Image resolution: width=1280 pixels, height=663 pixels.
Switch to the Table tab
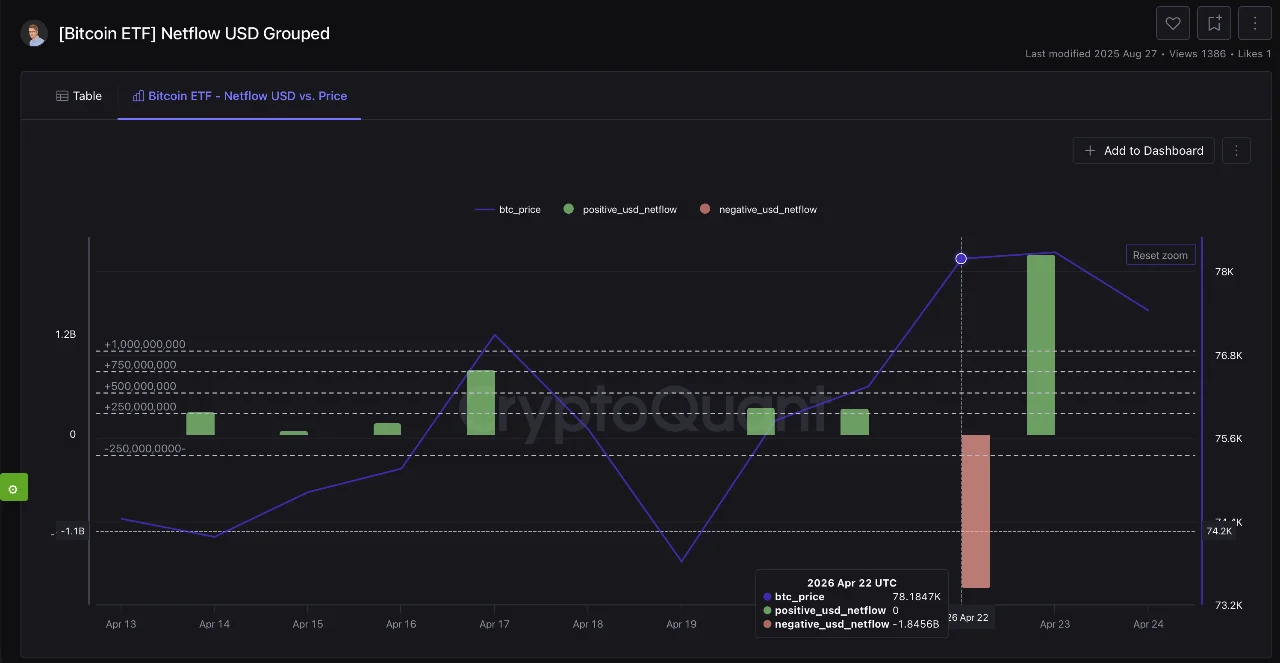80,95
